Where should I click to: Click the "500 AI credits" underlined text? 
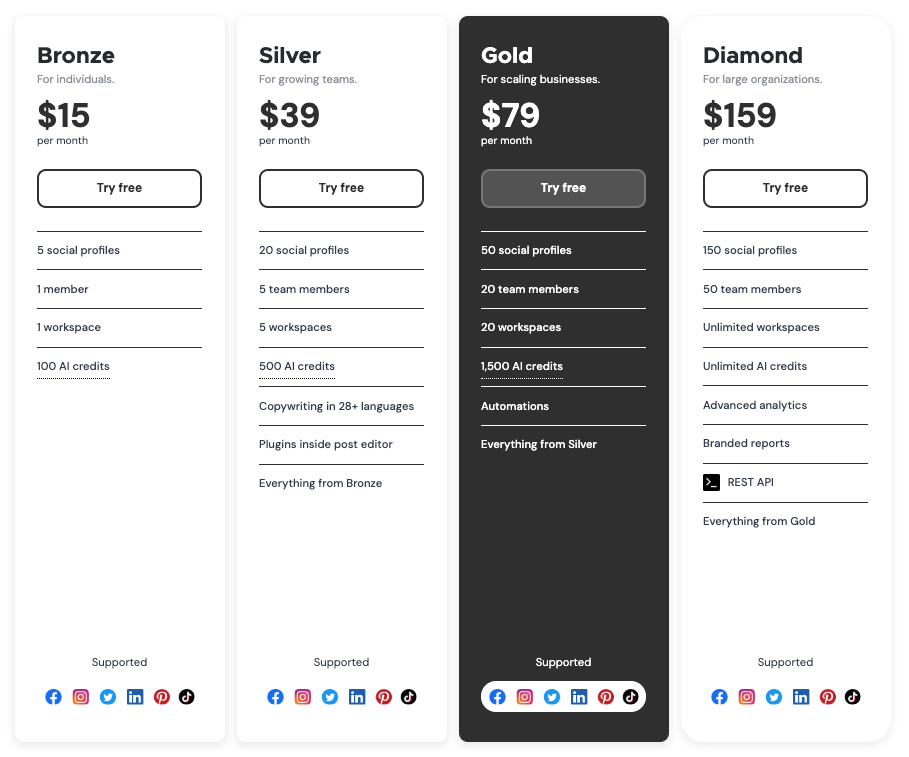point(297,366)
